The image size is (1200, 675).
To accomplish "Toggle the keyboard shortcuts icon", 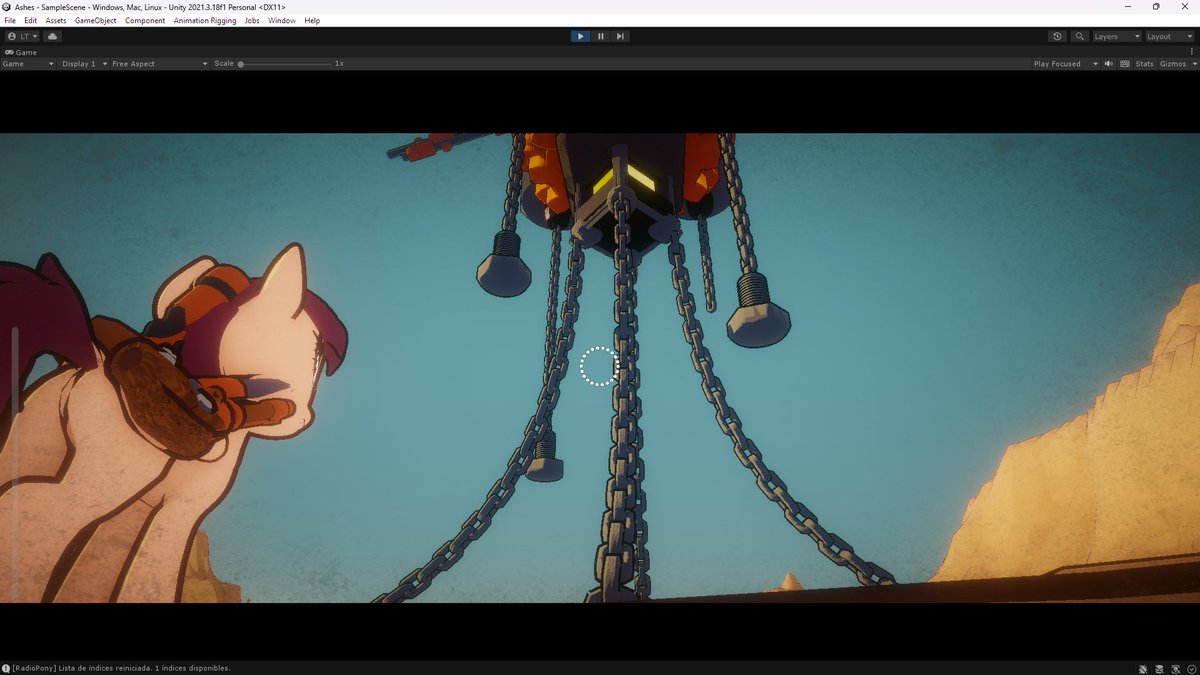I will (1125, 64).
